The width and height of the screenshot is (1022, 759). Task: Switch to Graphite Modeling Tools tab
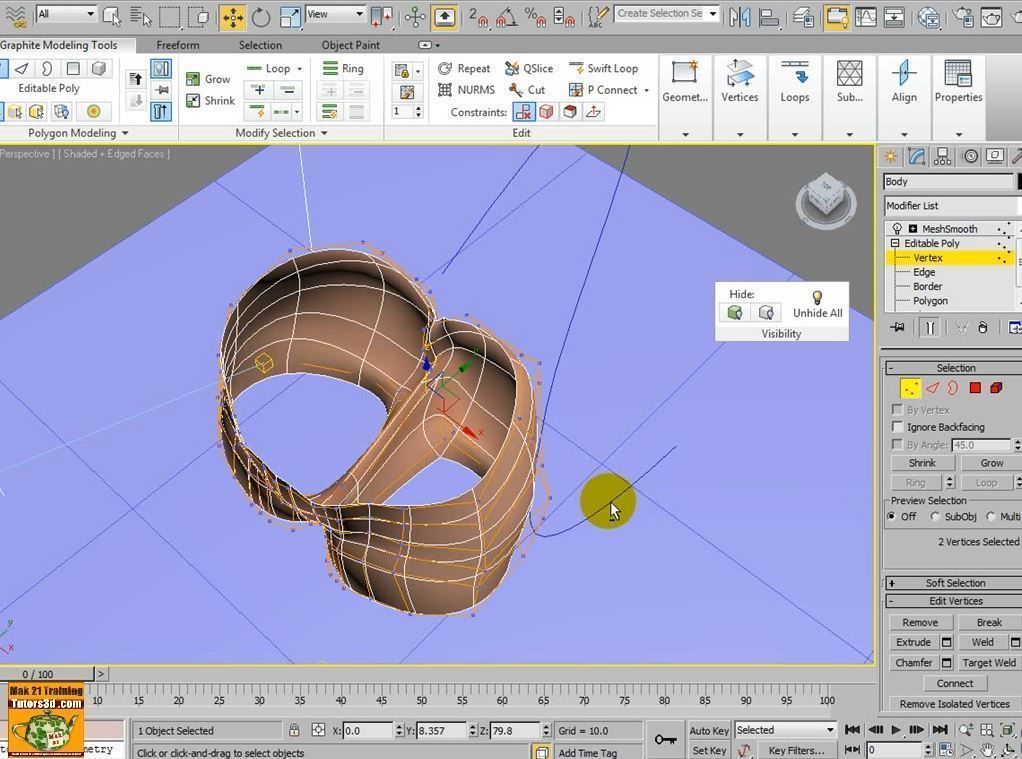[59, 45]
